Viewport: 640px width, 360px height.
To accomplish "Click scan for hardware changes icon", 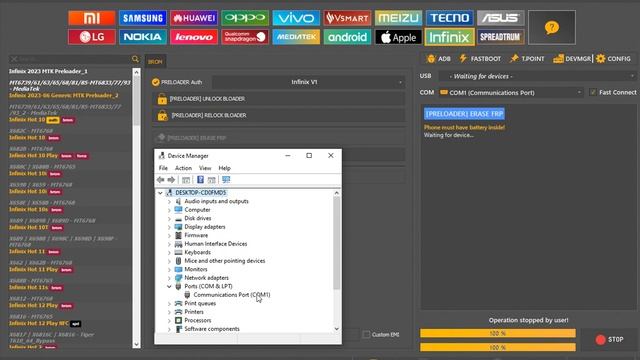I will point(226,180).
